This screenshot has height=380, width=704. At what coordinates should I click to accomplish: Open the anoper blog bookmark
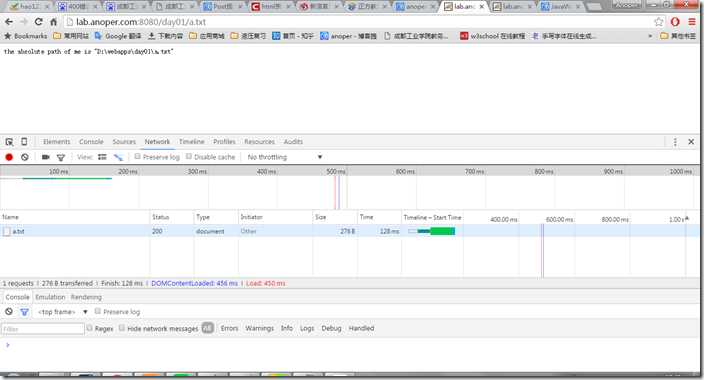(348, 36)
